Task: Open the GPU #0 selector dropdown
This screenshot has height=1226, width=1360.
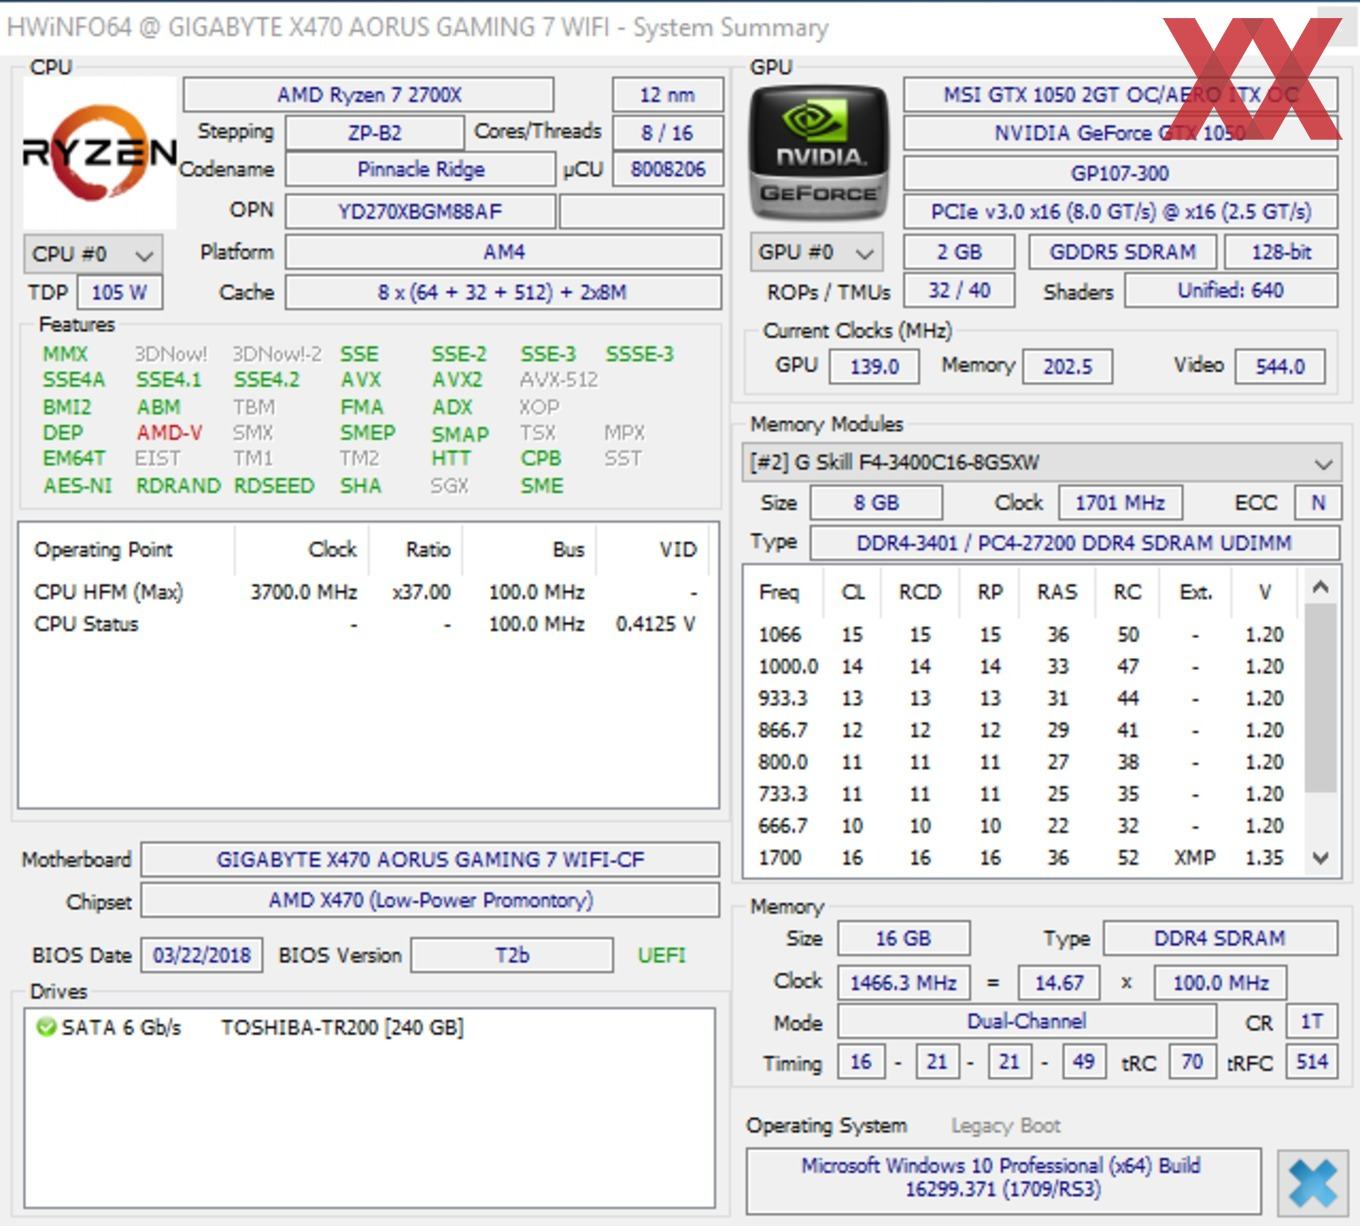Action: pyautogui.click(x=817, y=253)
